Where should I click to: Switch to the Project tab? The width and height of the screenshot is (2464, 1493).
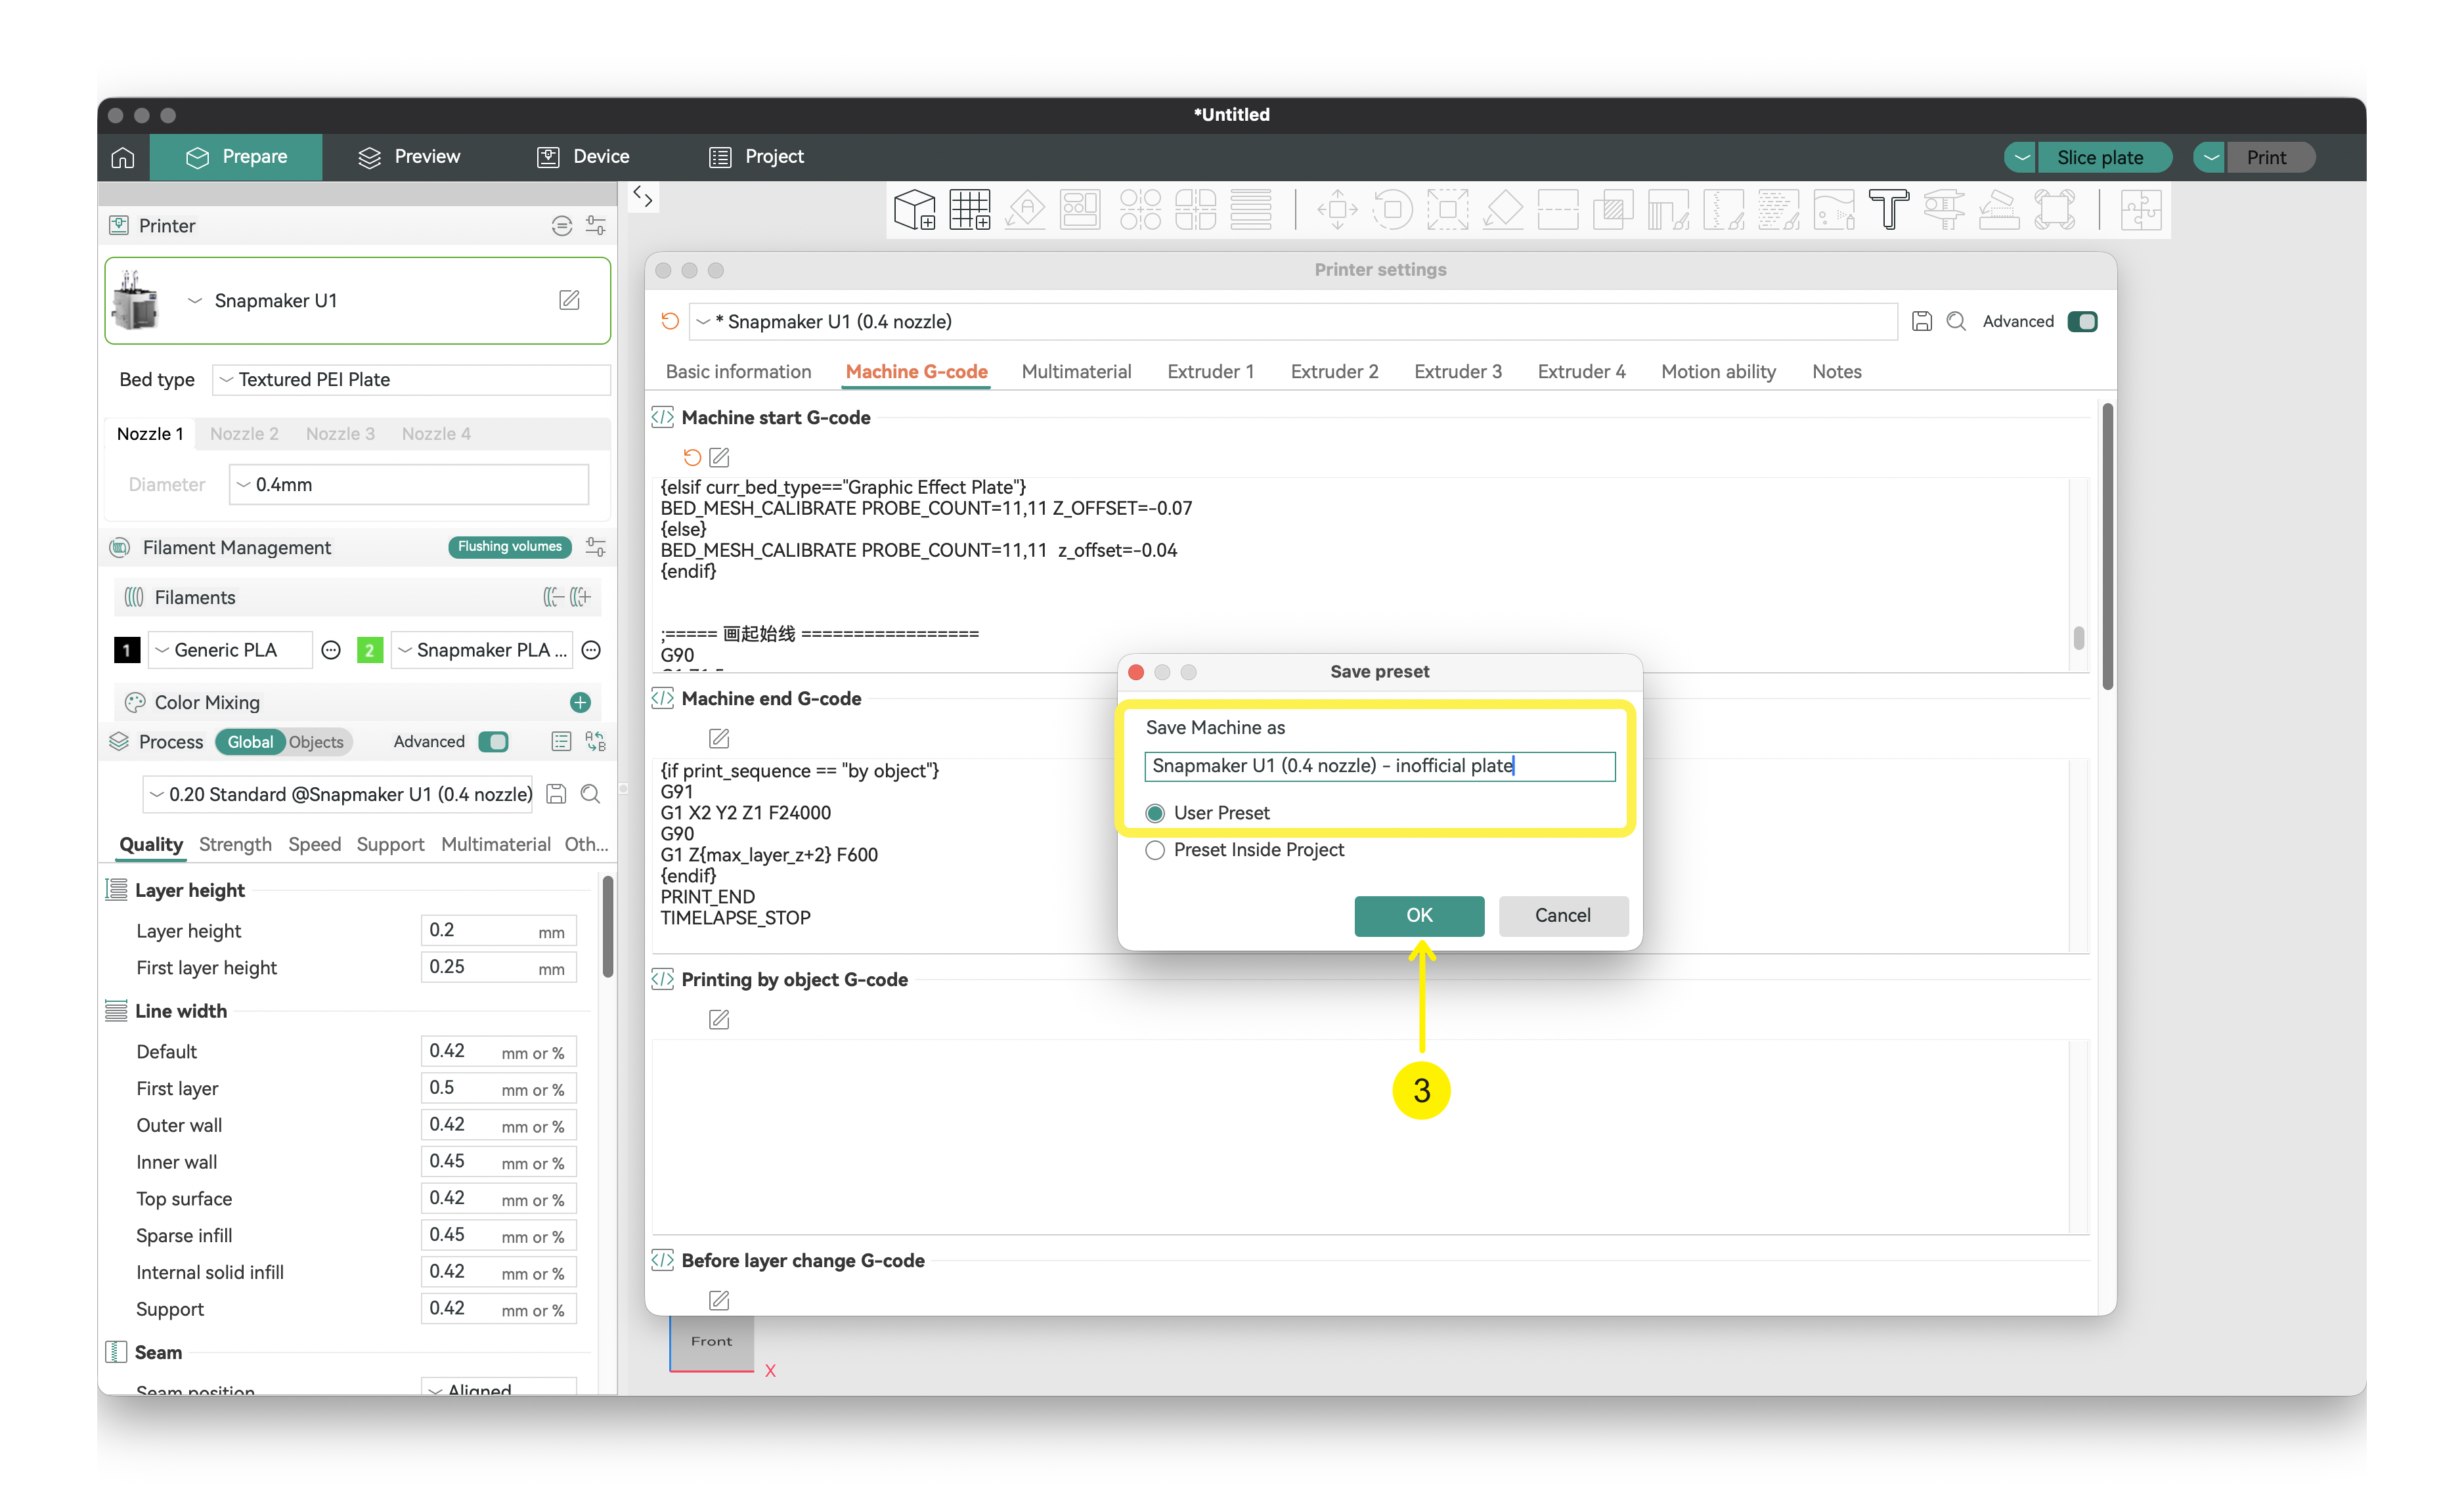tap(757, 157)
